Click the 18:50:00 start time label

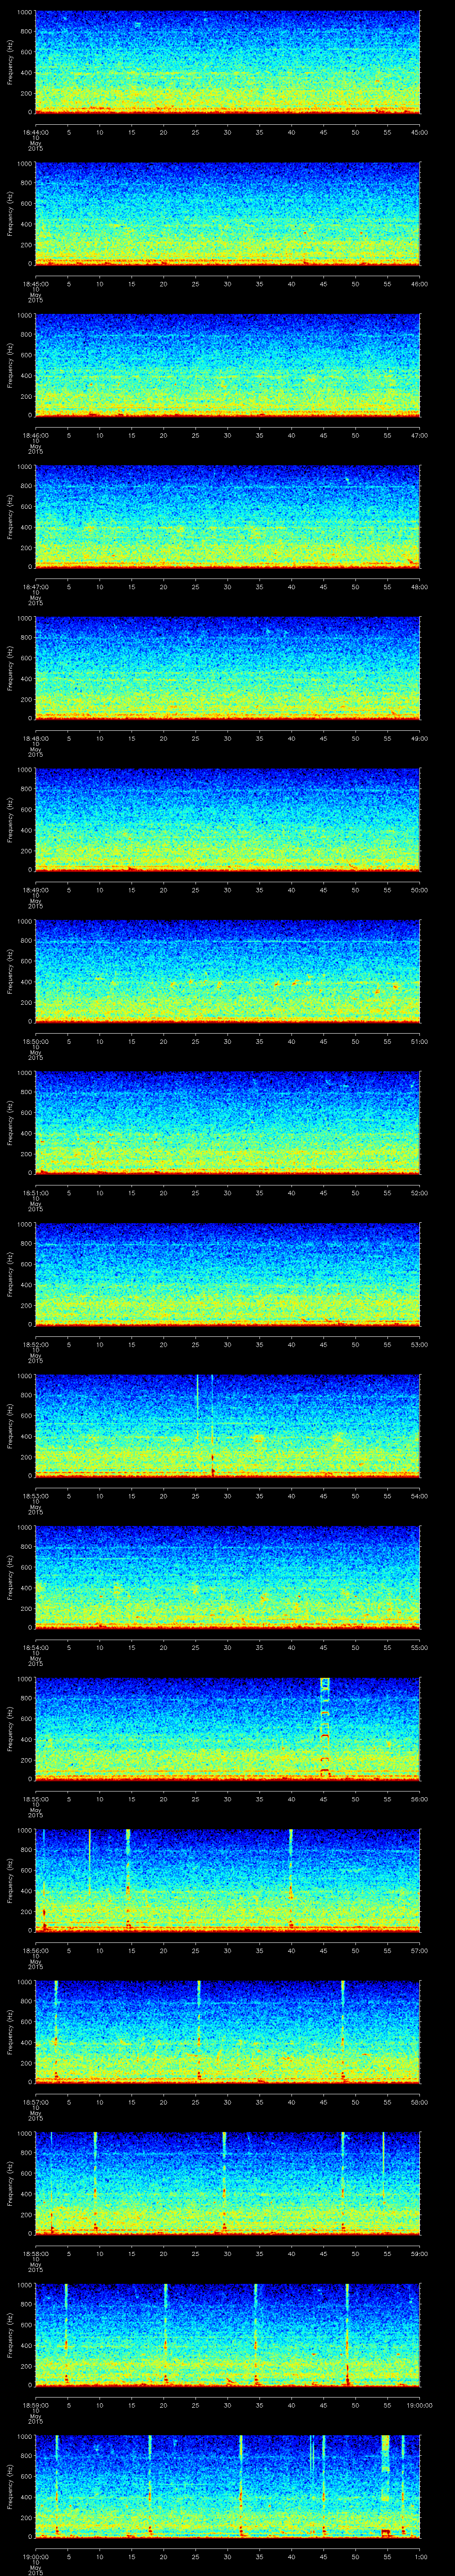point(37,1041)
